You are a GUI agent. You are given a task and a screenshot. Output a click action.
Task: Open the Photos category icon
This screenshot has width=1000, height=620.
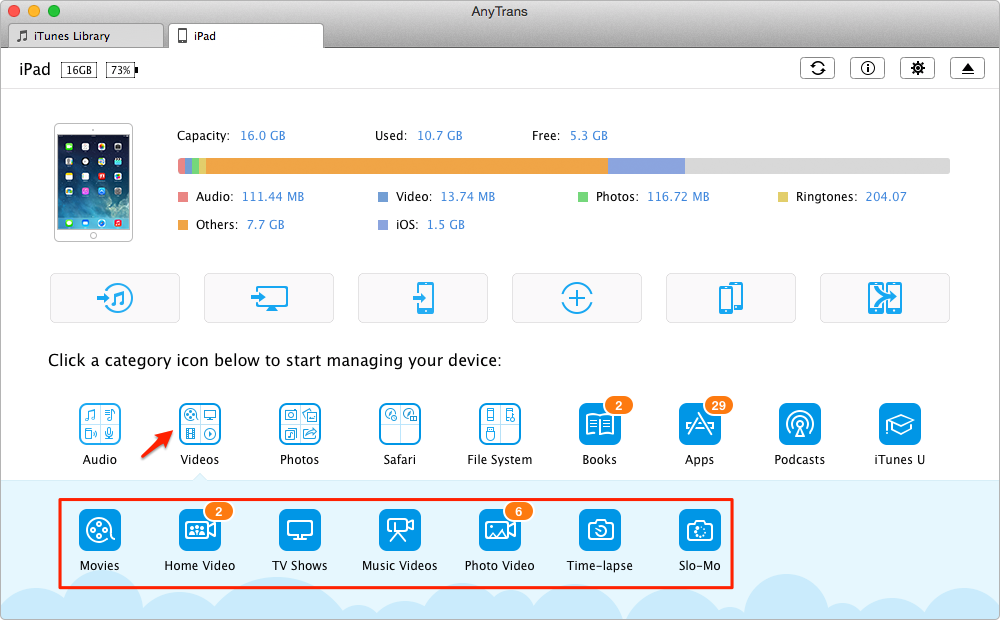point(300,424)
